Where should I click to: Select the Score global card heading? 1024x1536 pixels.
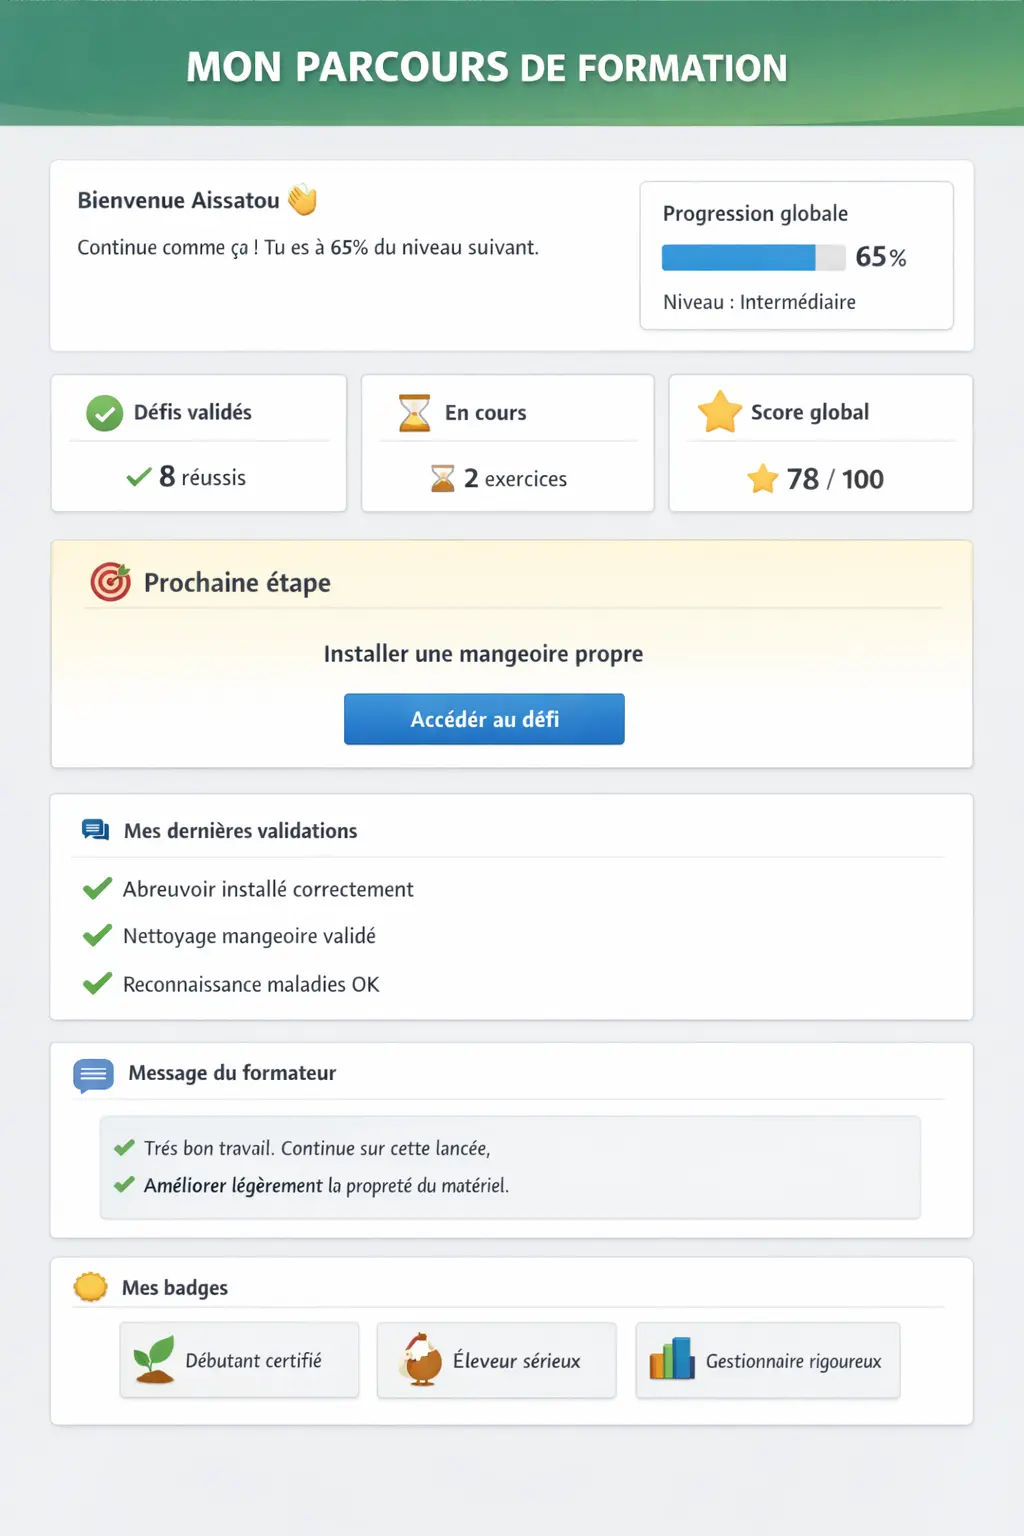[809, 412]
